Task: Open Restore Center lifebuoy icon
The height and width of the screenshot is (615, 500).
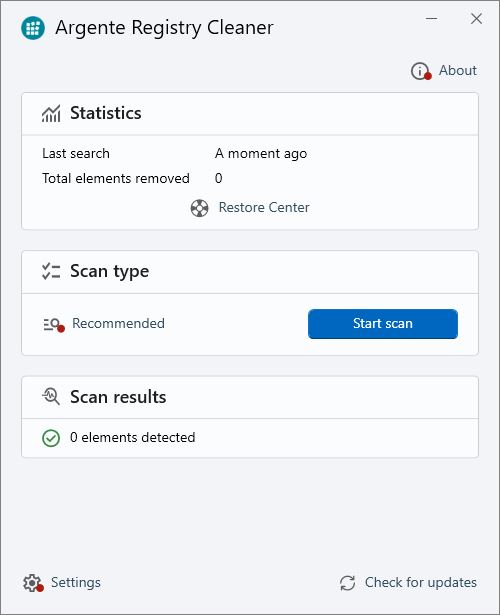Action: (x=200, y=208)
